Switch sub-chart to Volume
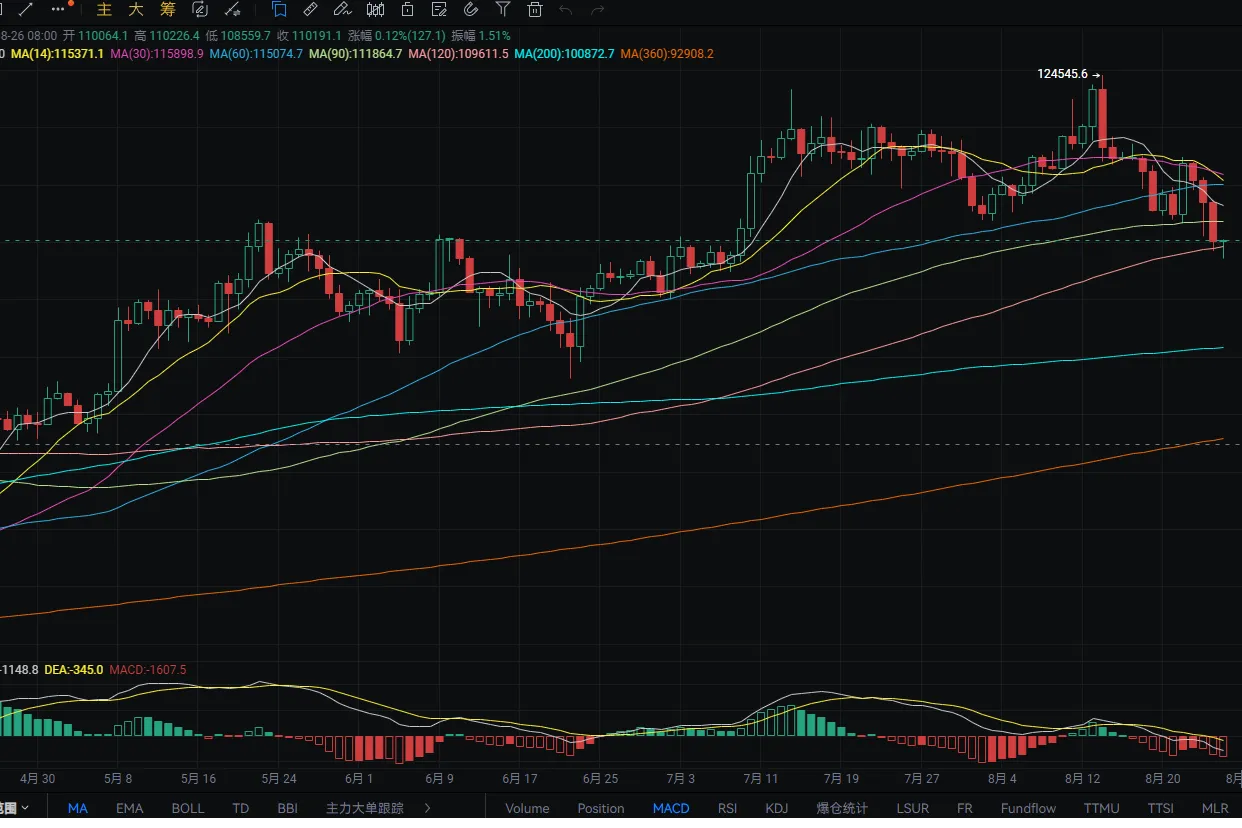This screenshot has height=828, width=1242. point(527,808)
